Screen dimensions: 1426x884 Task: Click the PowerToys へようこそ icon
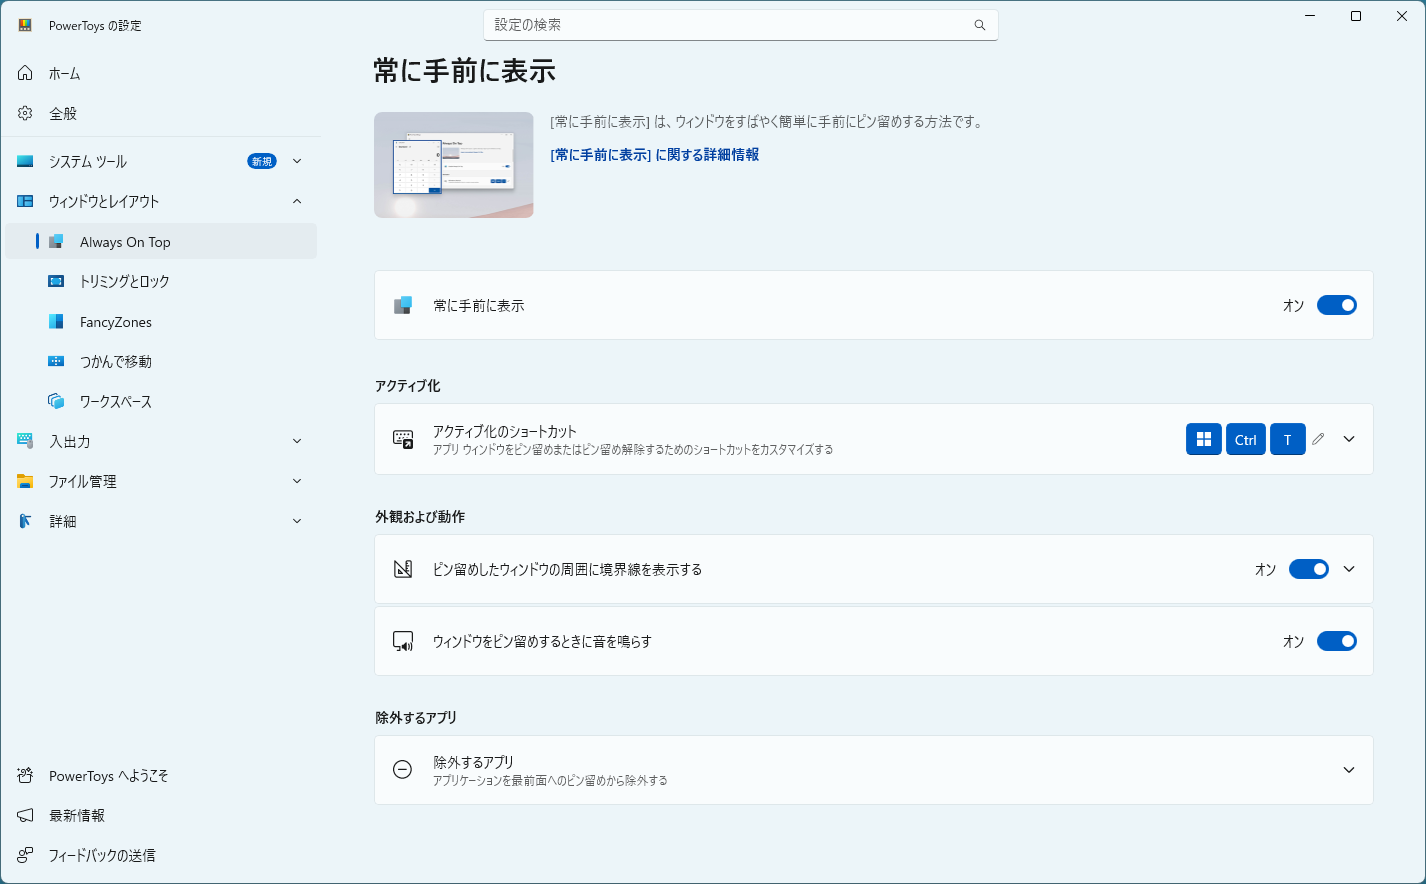click(x=25, y=775)
